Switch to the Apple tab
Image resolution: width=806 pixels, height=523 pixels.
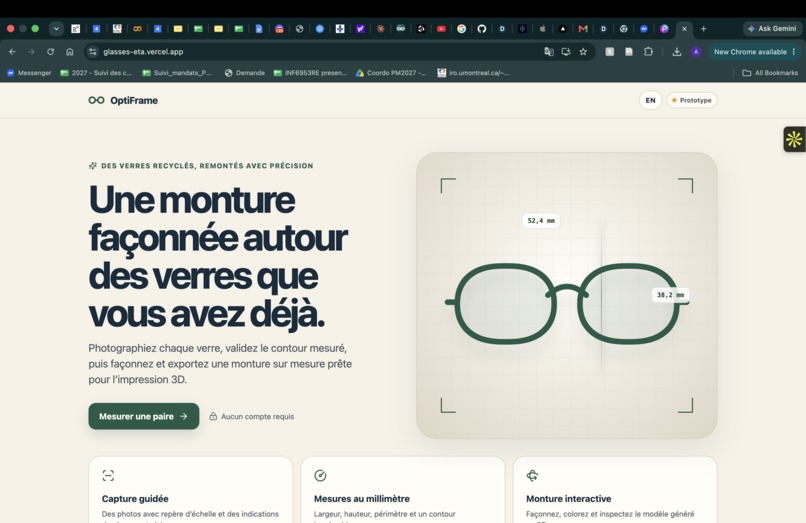click(542, 29)
